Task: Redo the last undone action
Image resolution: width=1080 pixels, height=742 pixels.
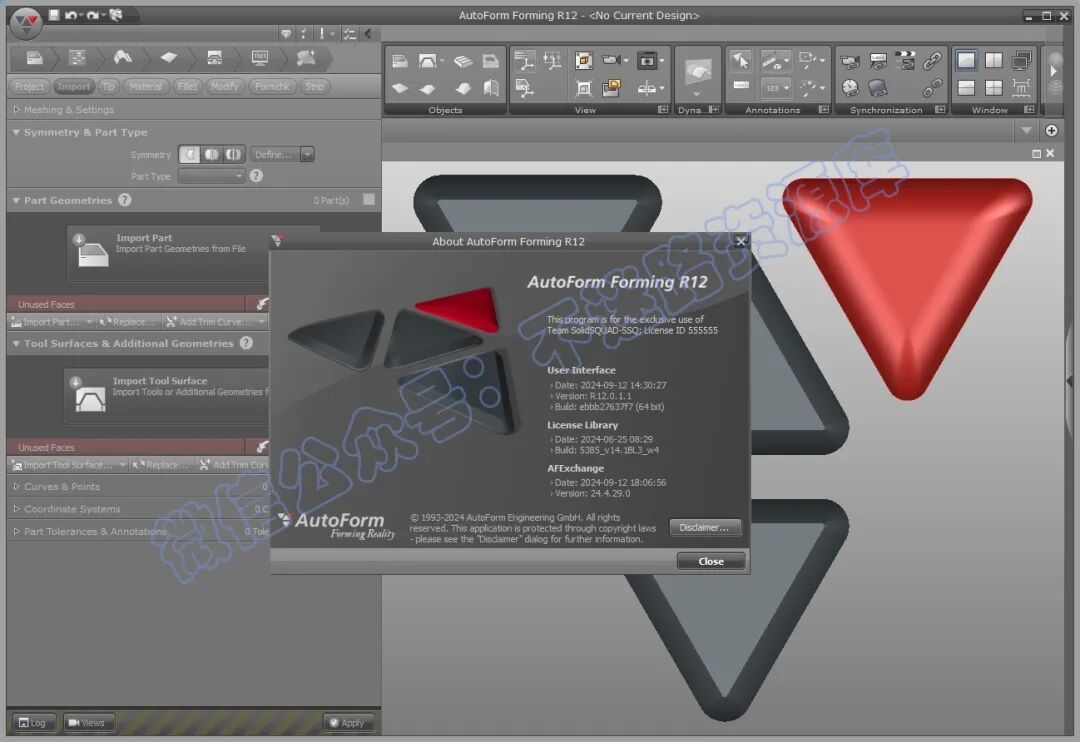Action: tap(92, 14)
